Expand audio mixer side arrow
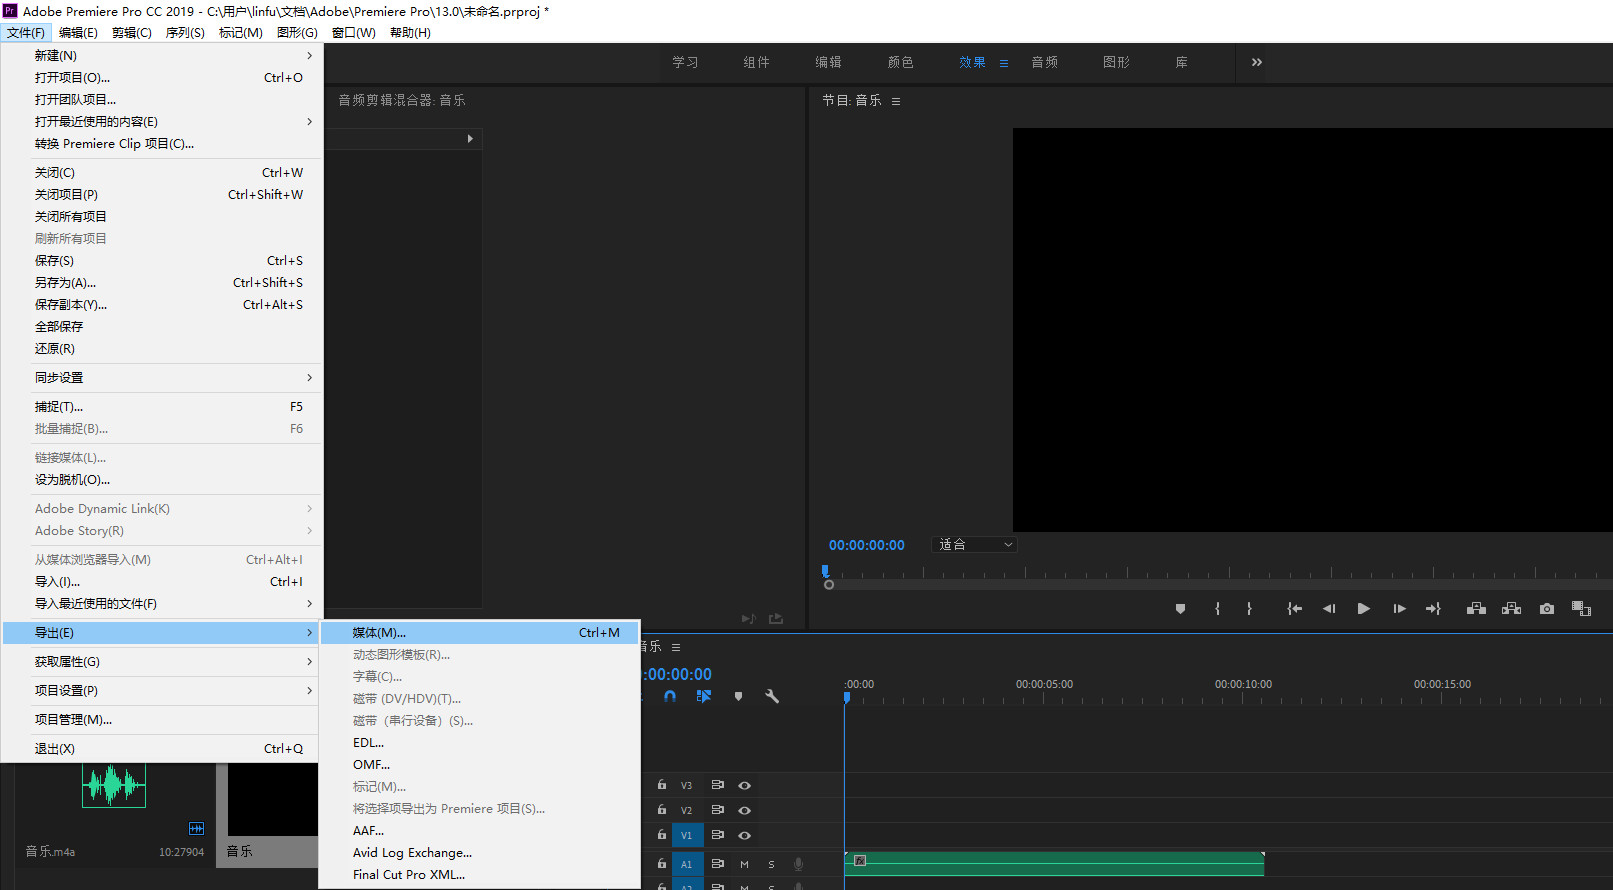The height and width of the screenshot is (890, 1613). tap(470, 139)
